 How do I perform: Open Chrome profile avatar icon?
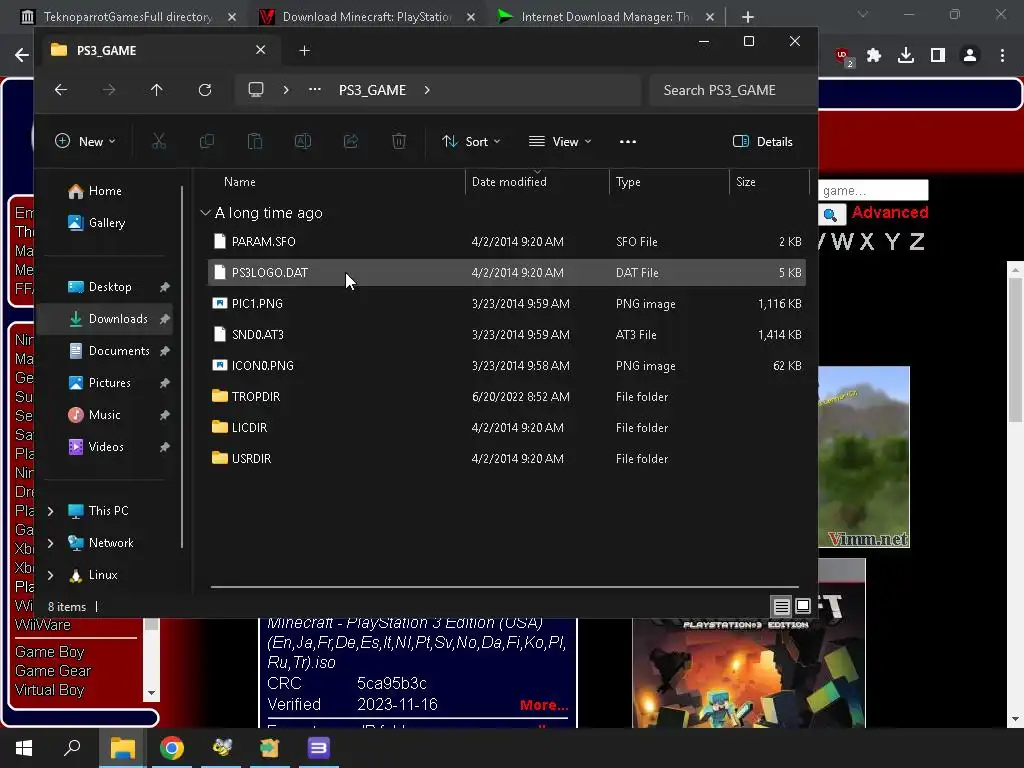click(x=970, y=56)
